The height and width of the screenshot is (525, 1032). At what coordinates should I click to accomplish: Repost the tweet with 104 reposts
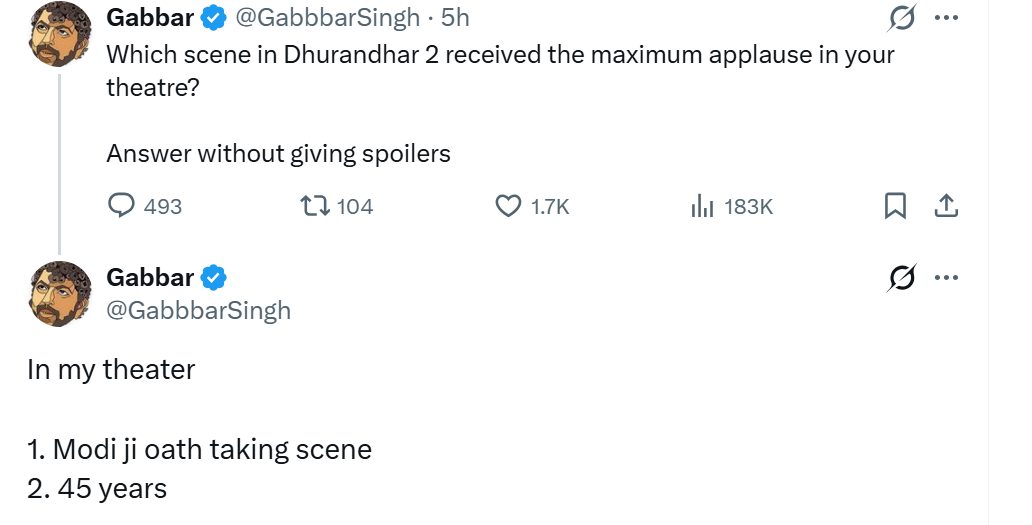point(314,206)
